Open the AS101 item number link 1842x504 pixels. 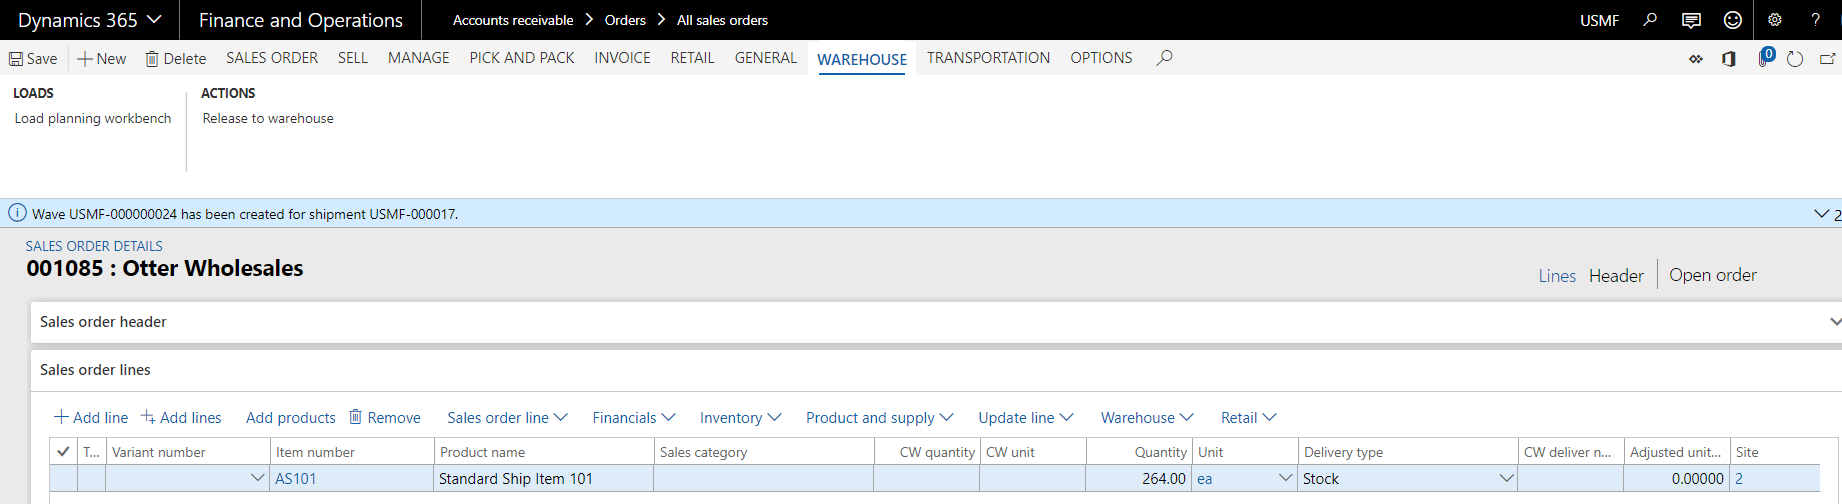[x=296, y=479]
